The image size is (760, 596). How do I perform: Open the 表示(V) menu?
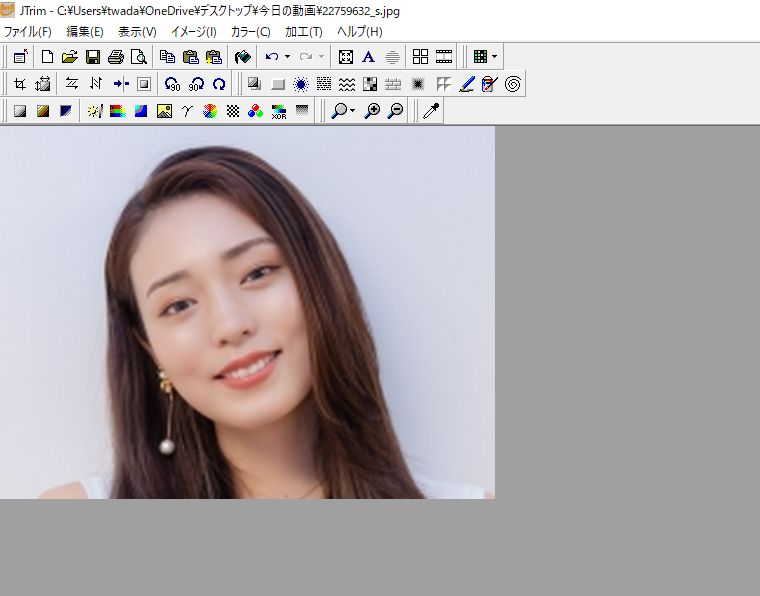coord(137,32)
